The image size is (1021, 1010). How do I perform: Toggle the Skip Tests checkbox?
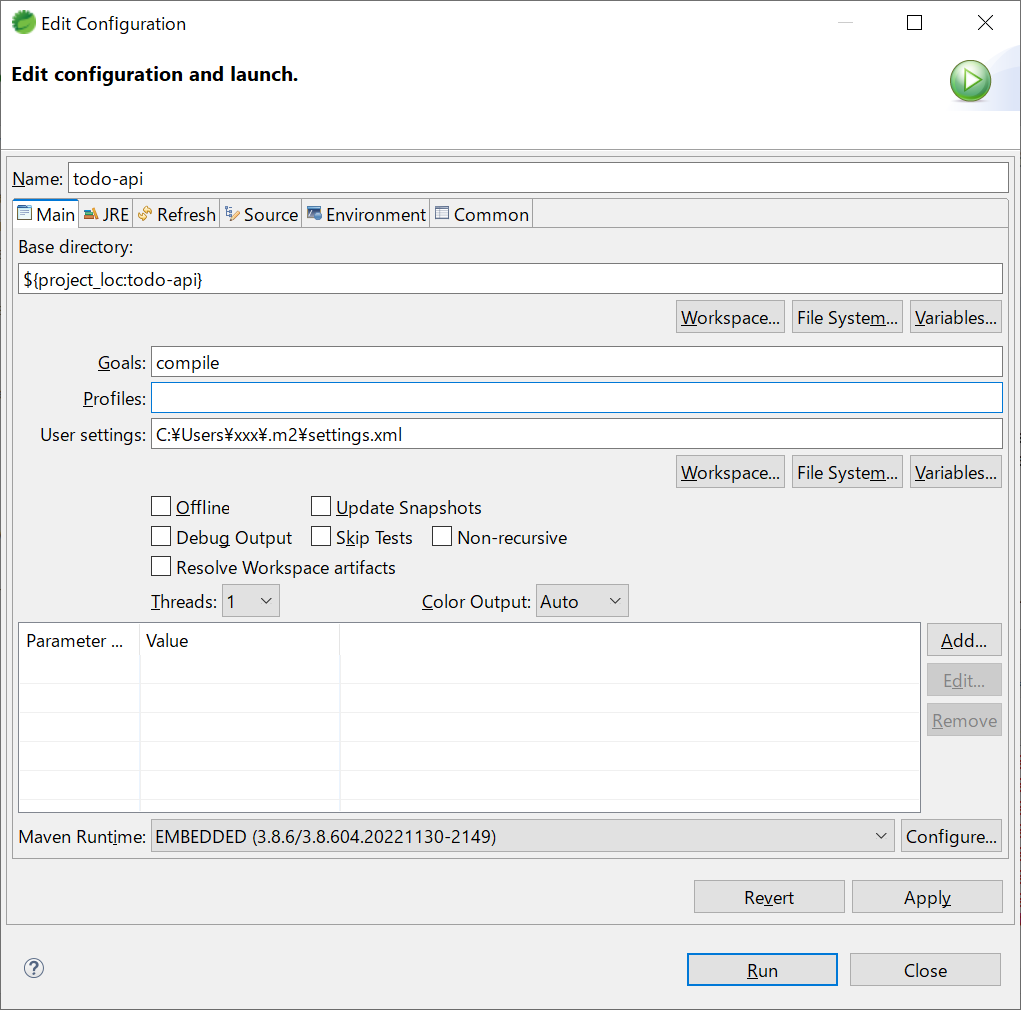(x=321, y=537)
